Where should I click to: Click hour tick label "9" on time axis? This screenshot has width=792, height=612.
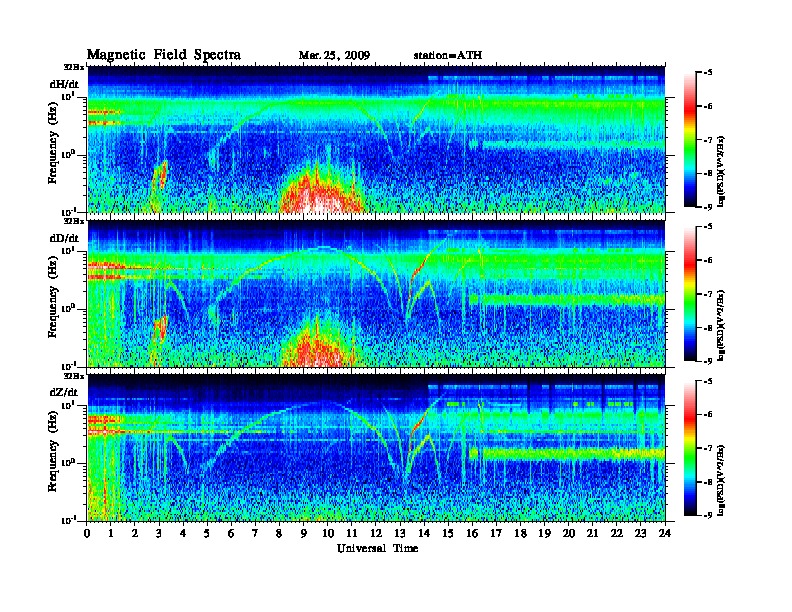click(x=304, y=534)
